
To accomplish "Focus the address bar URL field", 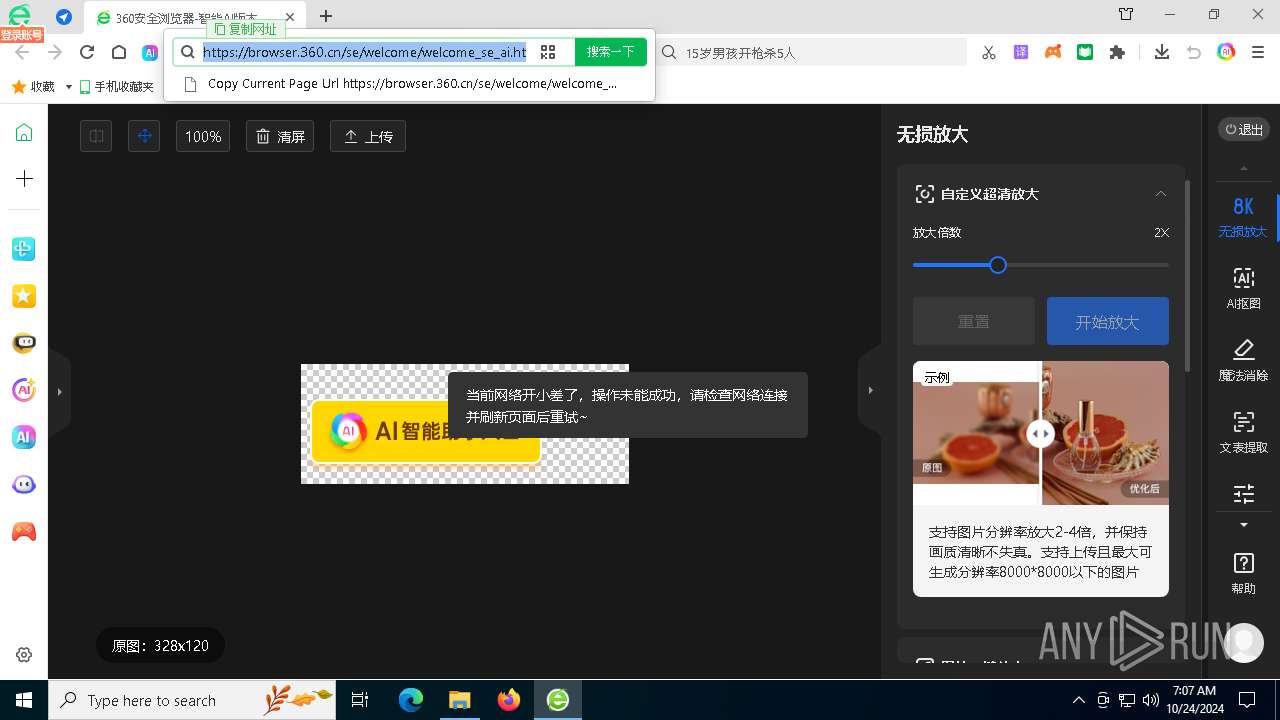I will coord(365,52).
